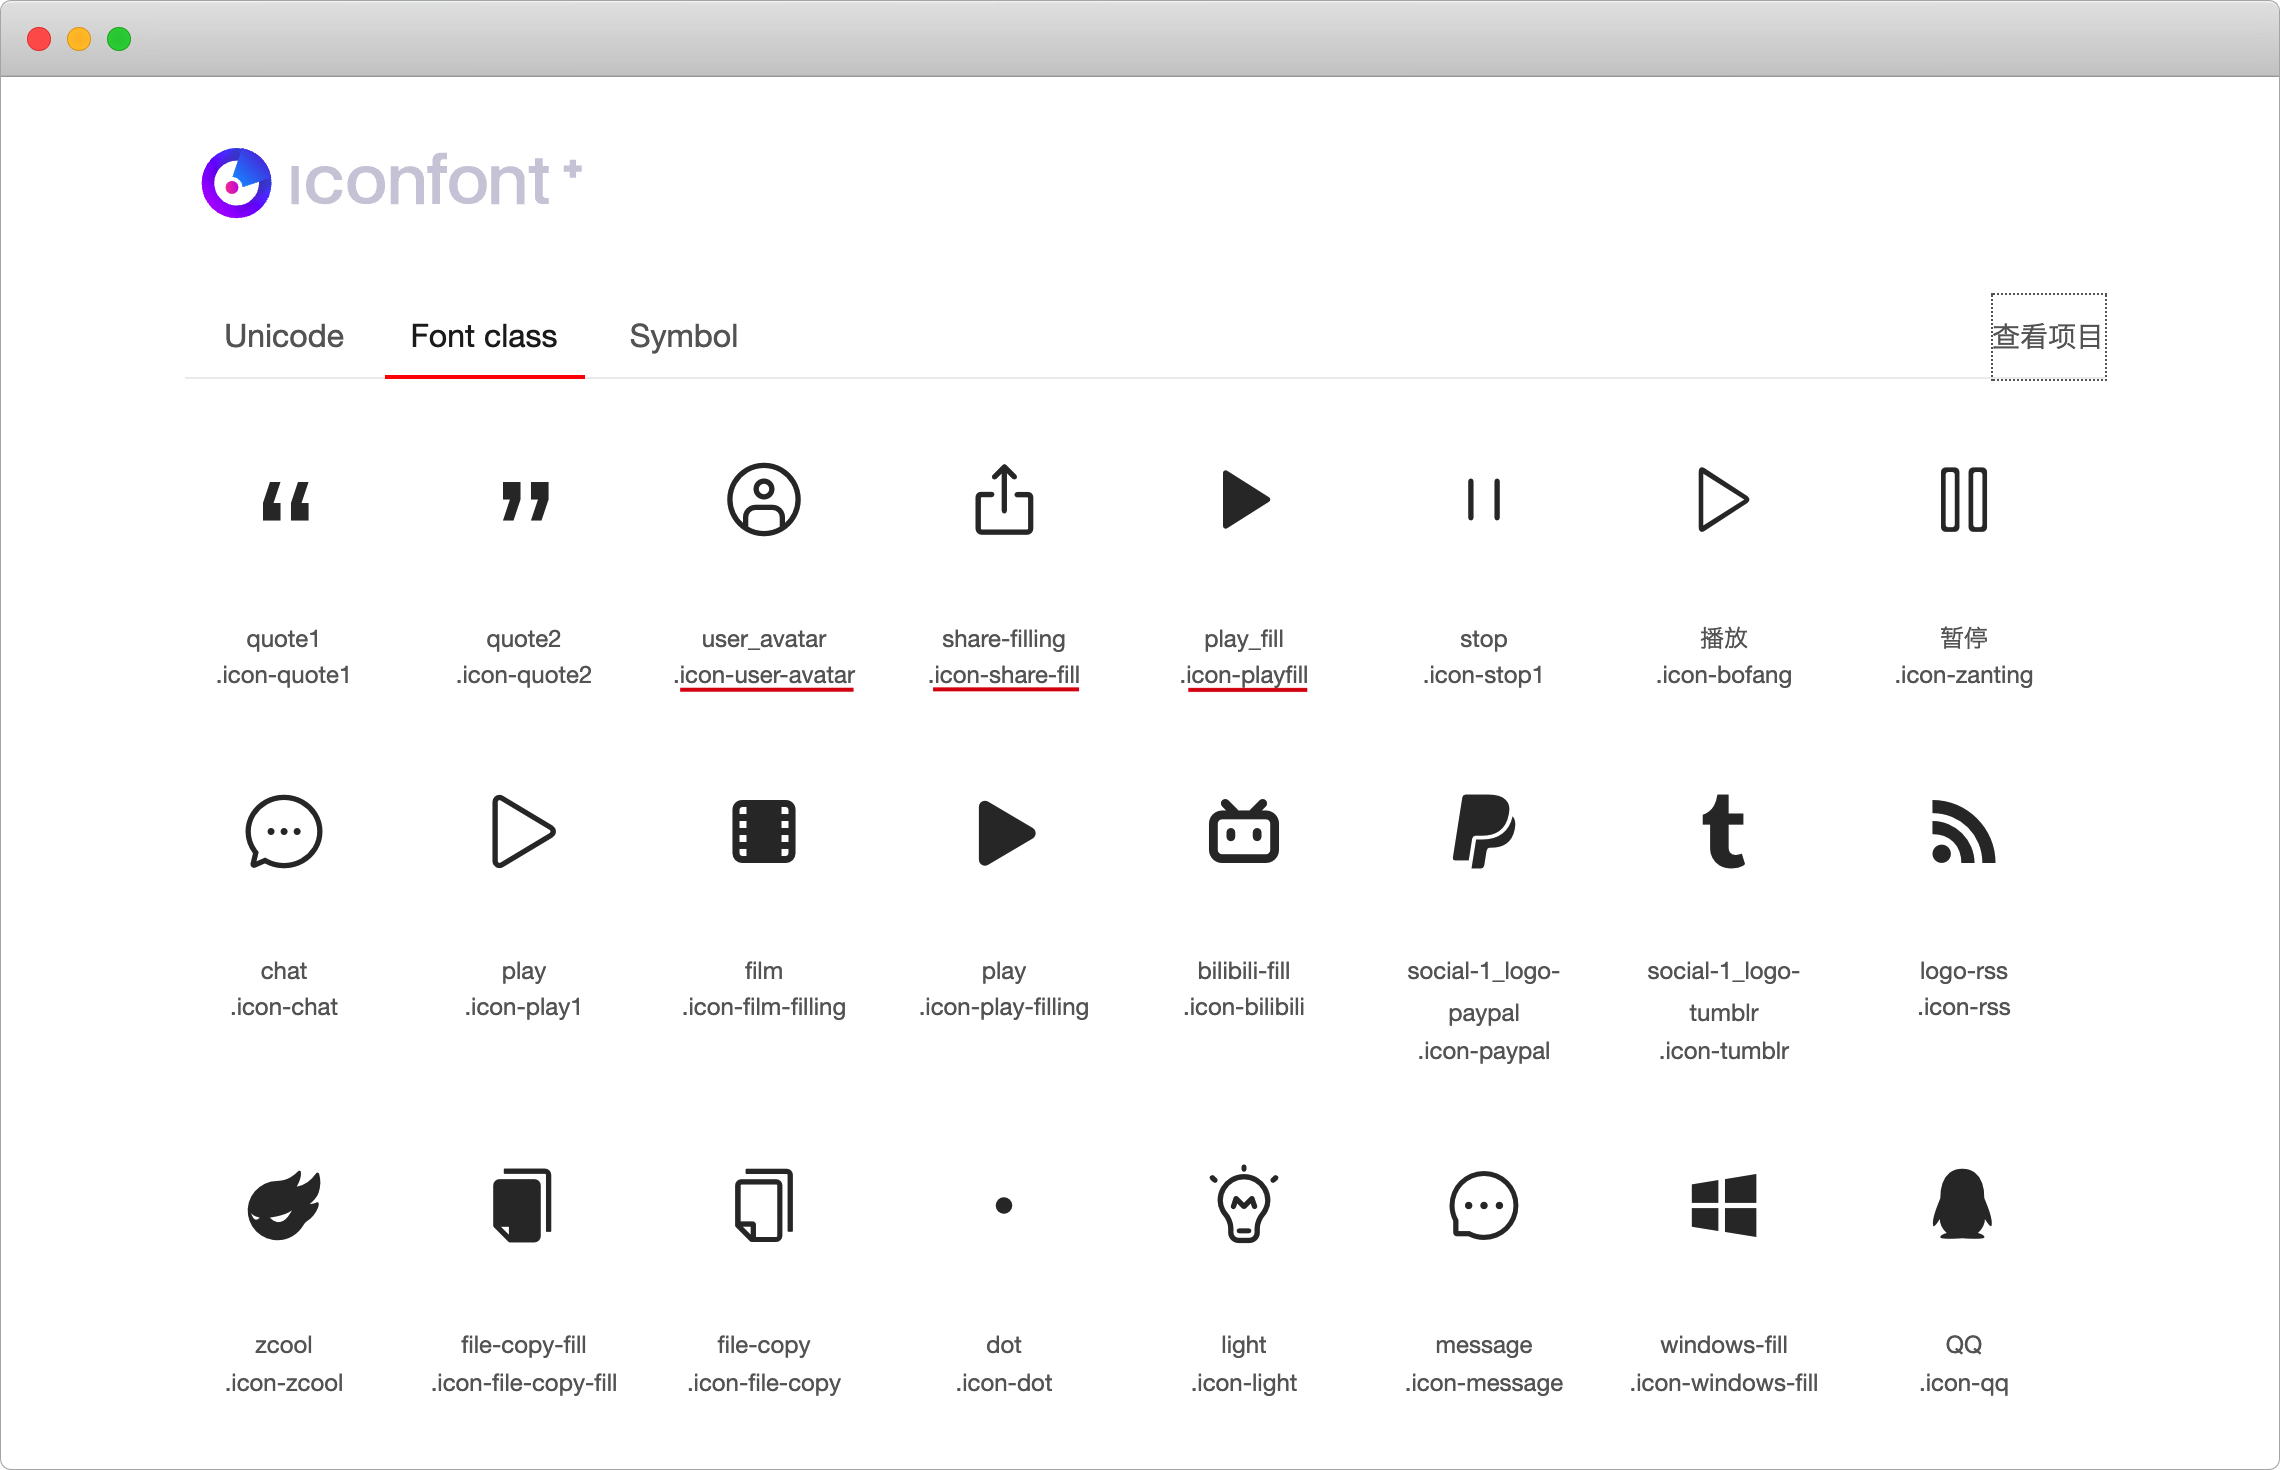
Task: Click the .icon-play1 class text
Action: 524,1007
